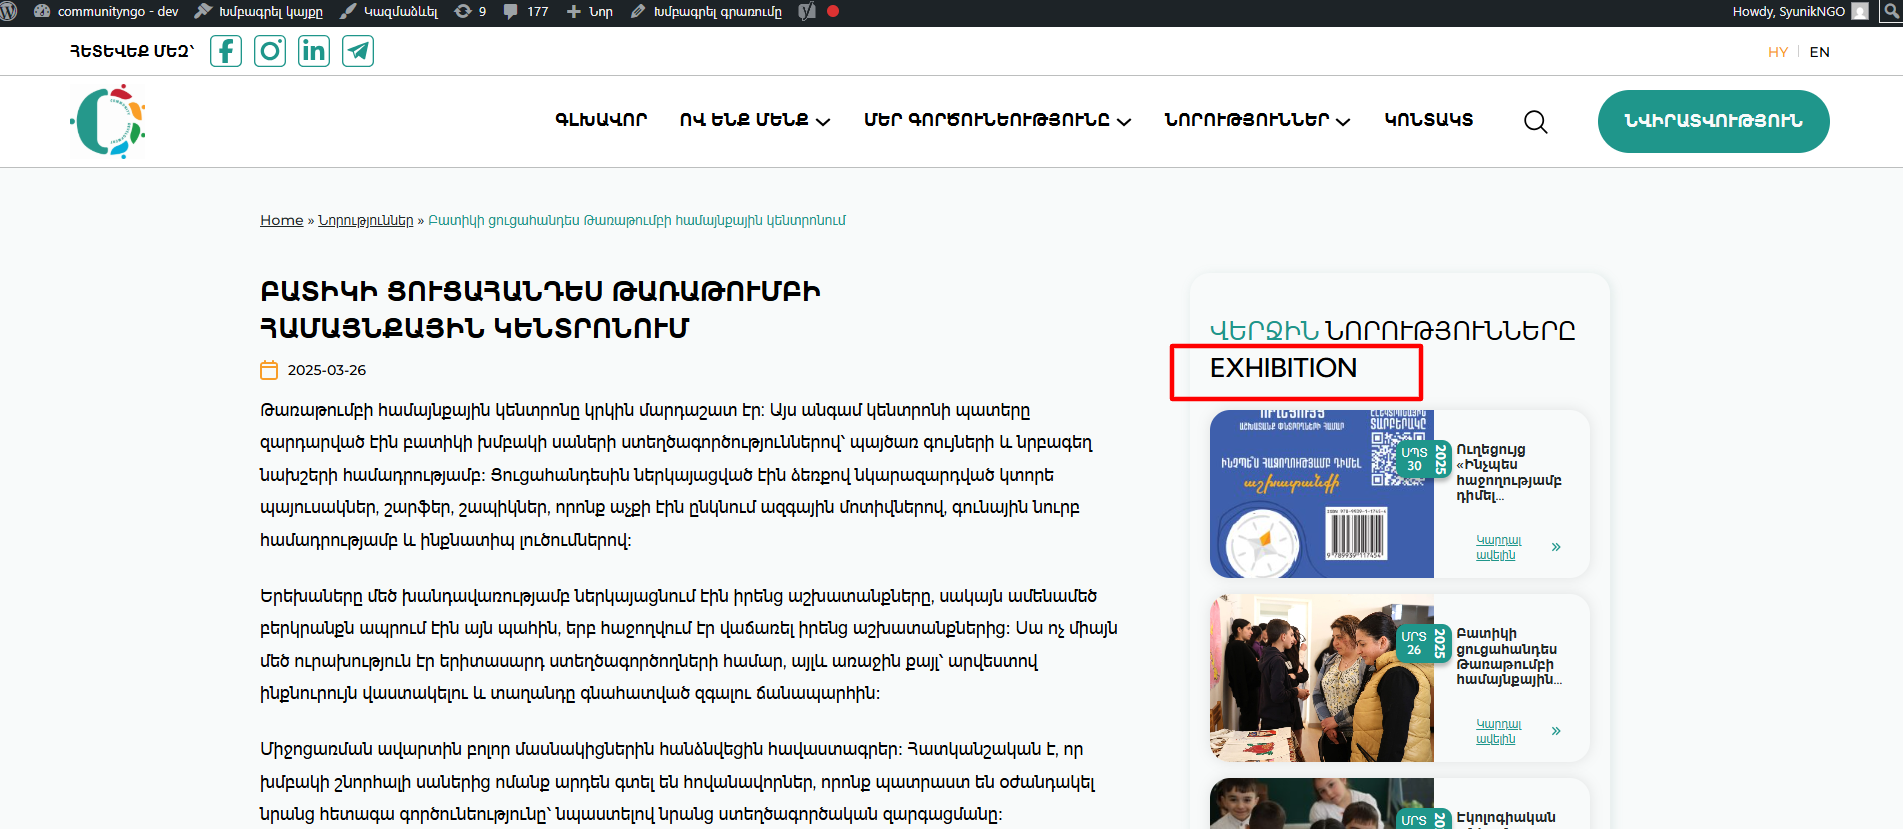
Task: Open the site search magnifier icon
Action: (1536, 122)
